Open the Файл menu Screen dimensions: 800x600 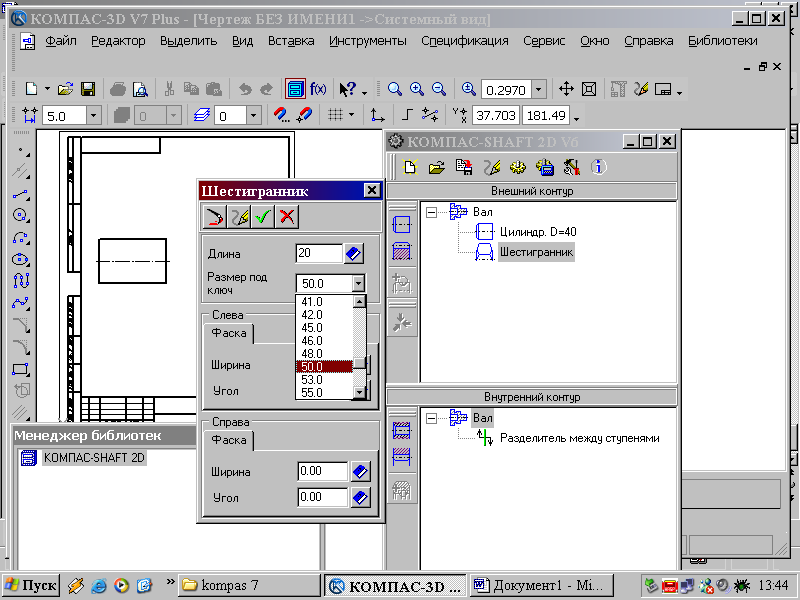pos(61,41)
